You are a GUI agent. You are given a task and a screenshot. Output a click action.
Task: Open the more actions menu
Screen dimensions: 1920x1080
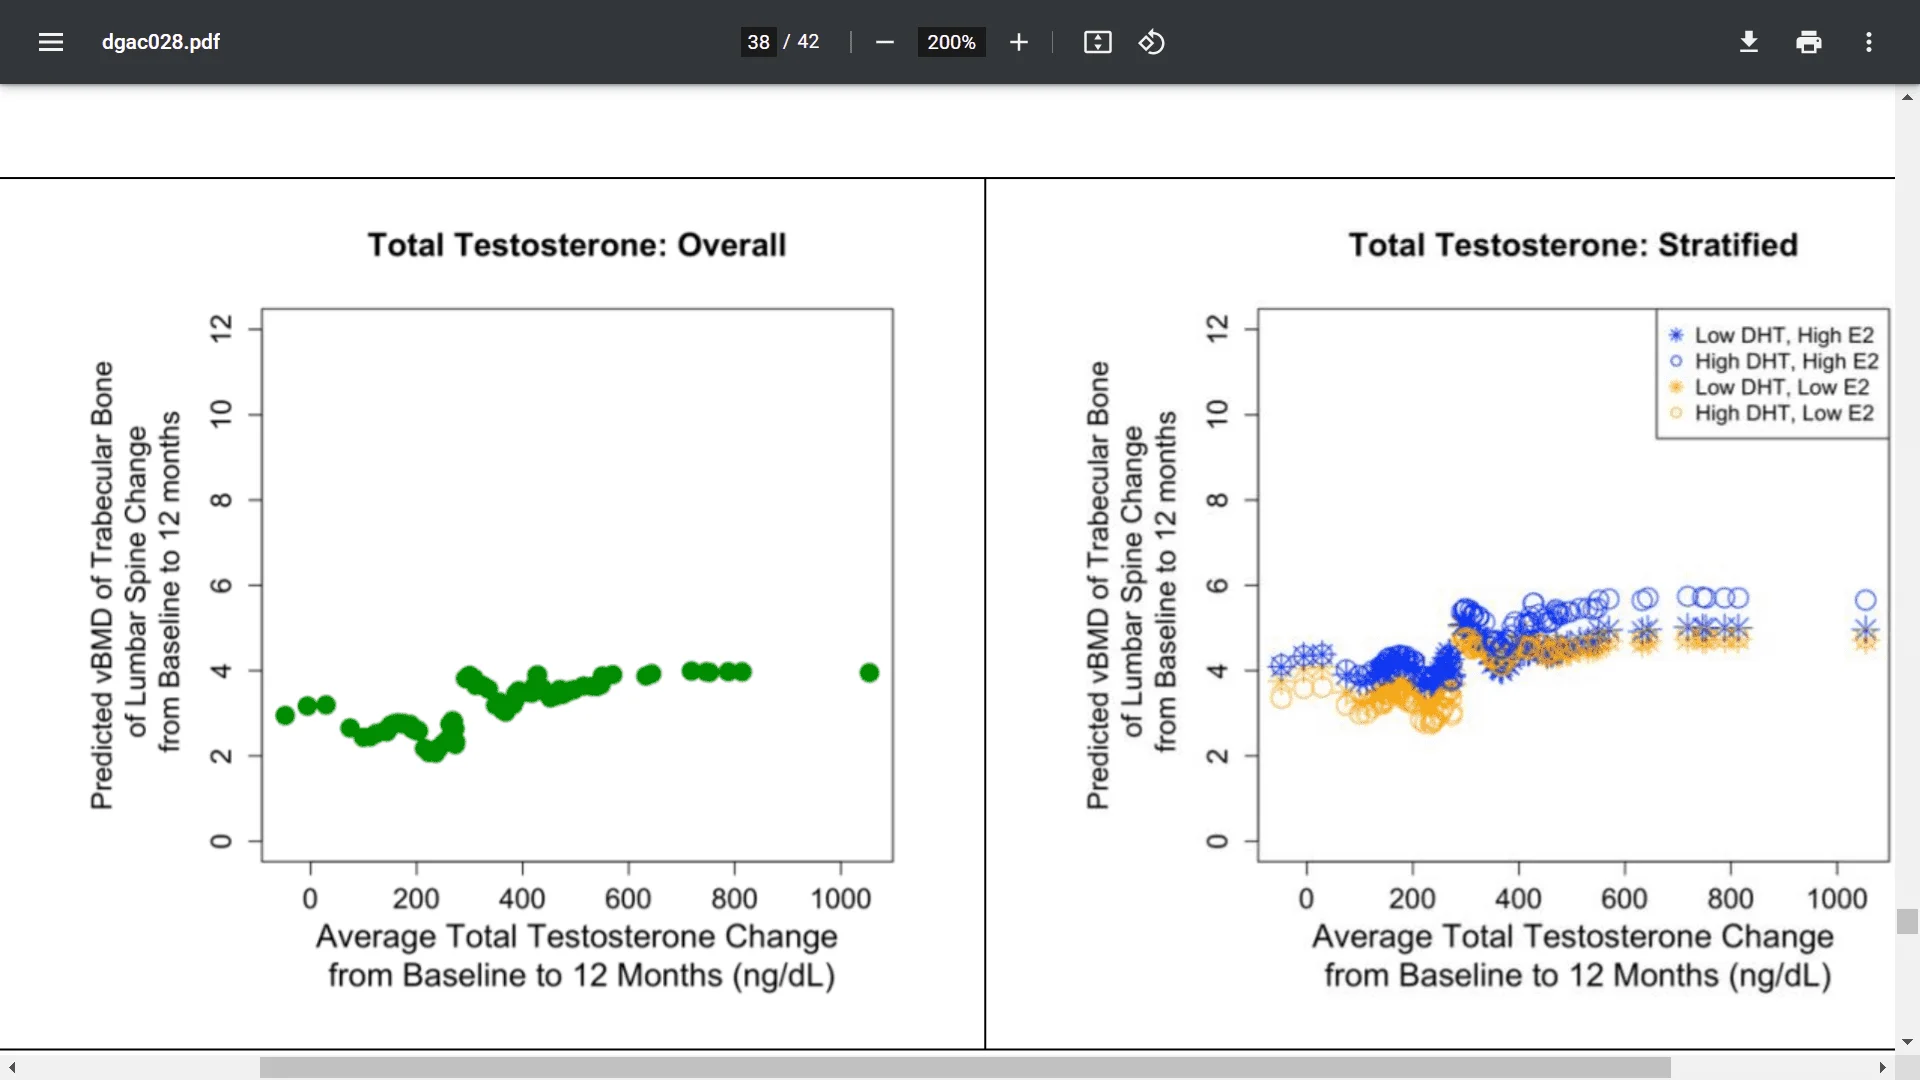(1868, 42)
